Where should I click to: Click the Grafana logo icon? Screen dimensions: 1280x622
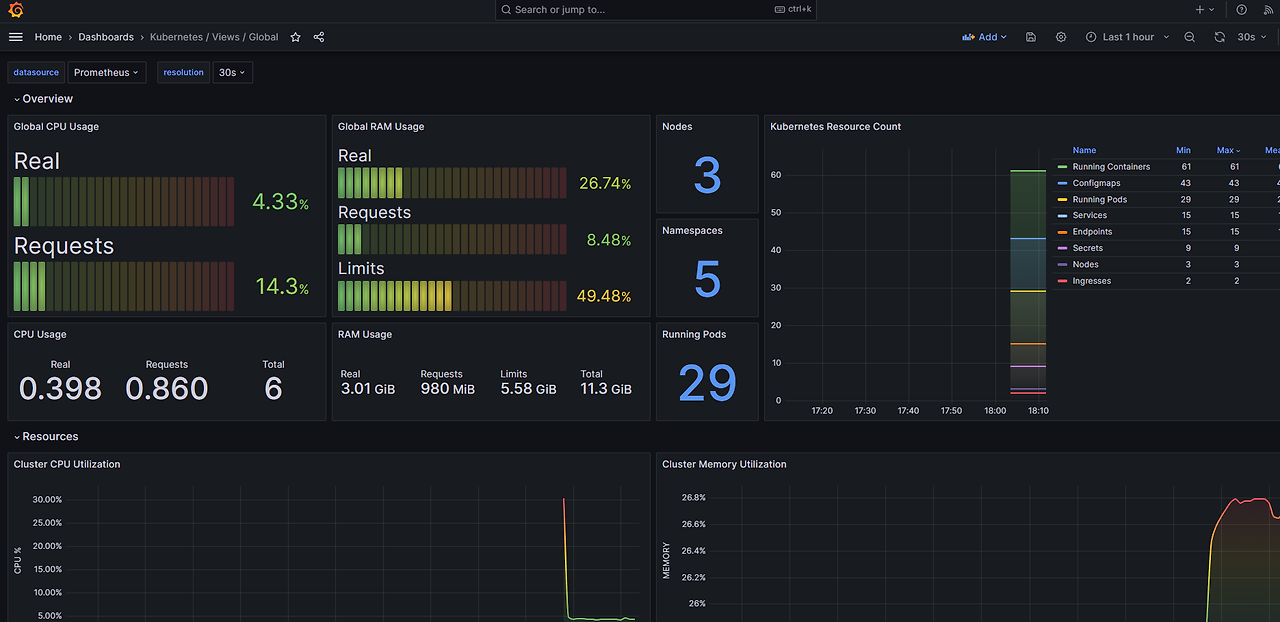16,10
